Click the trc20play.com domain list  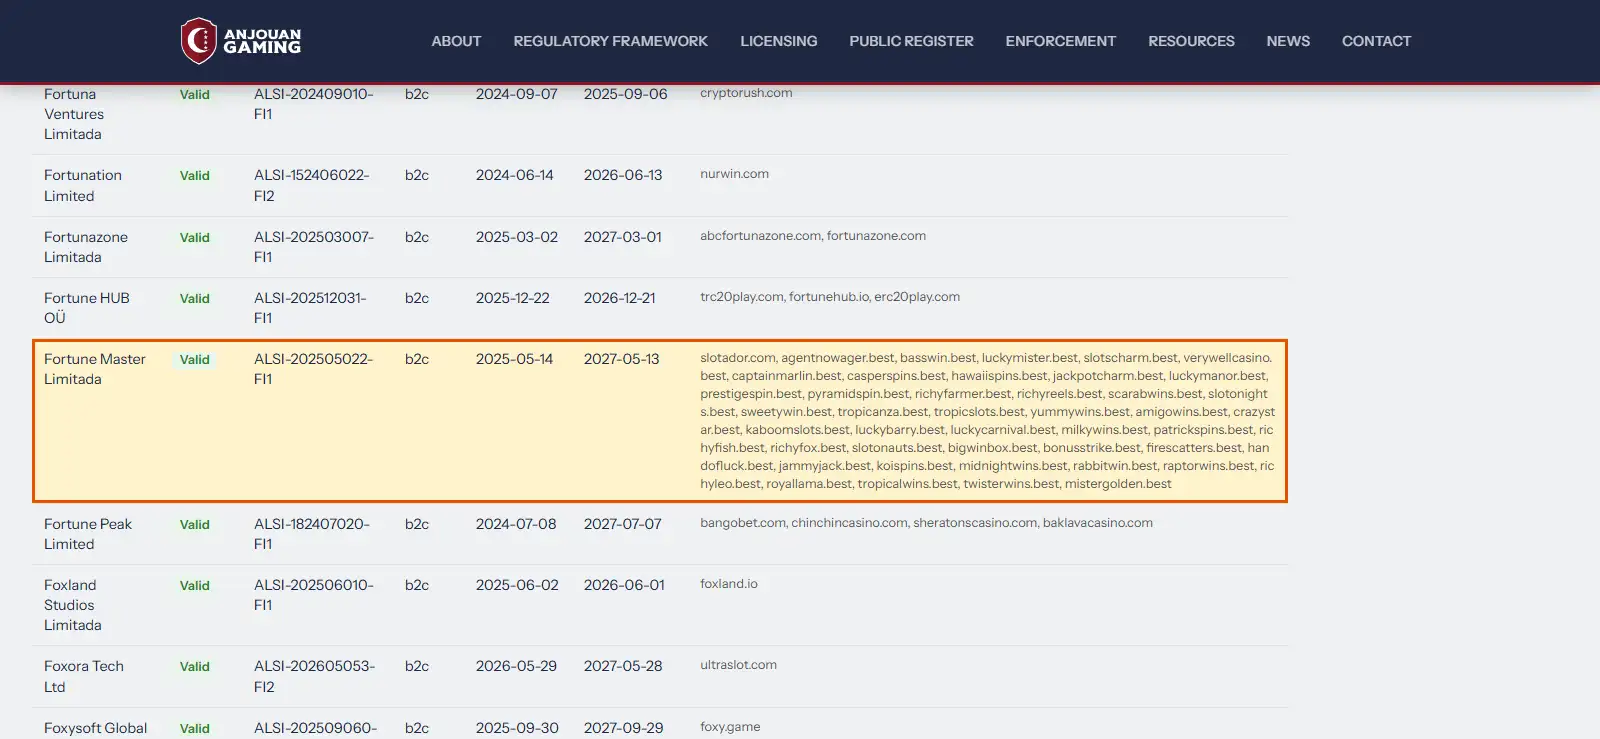830,297
